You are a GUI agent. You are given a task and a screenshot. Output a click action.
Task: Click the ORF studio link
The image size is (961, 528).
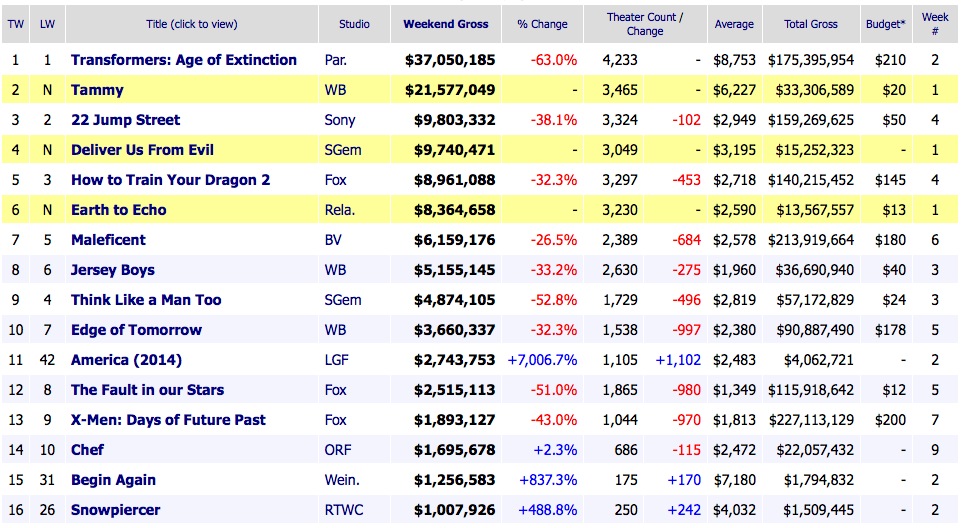click(x=338, y=450)
